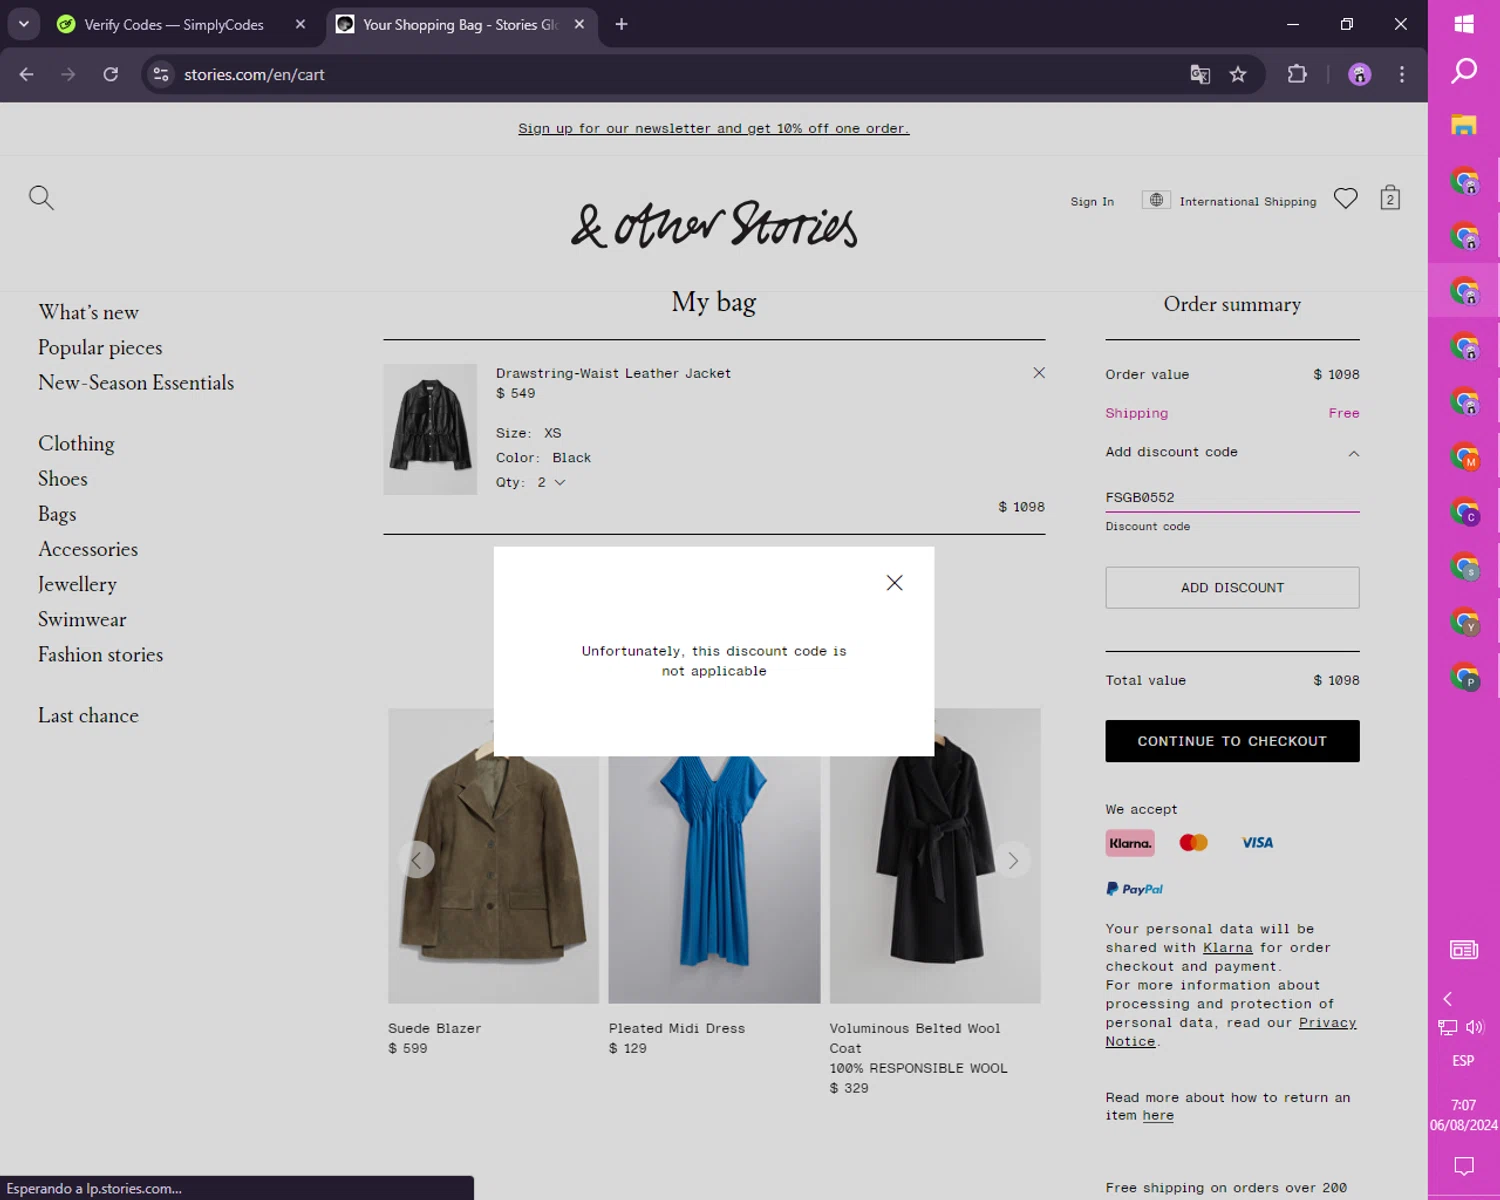Follow the newsletter 10% off sign-up link
This screenshot has width=1500, height=1200.
click(714, 128)
